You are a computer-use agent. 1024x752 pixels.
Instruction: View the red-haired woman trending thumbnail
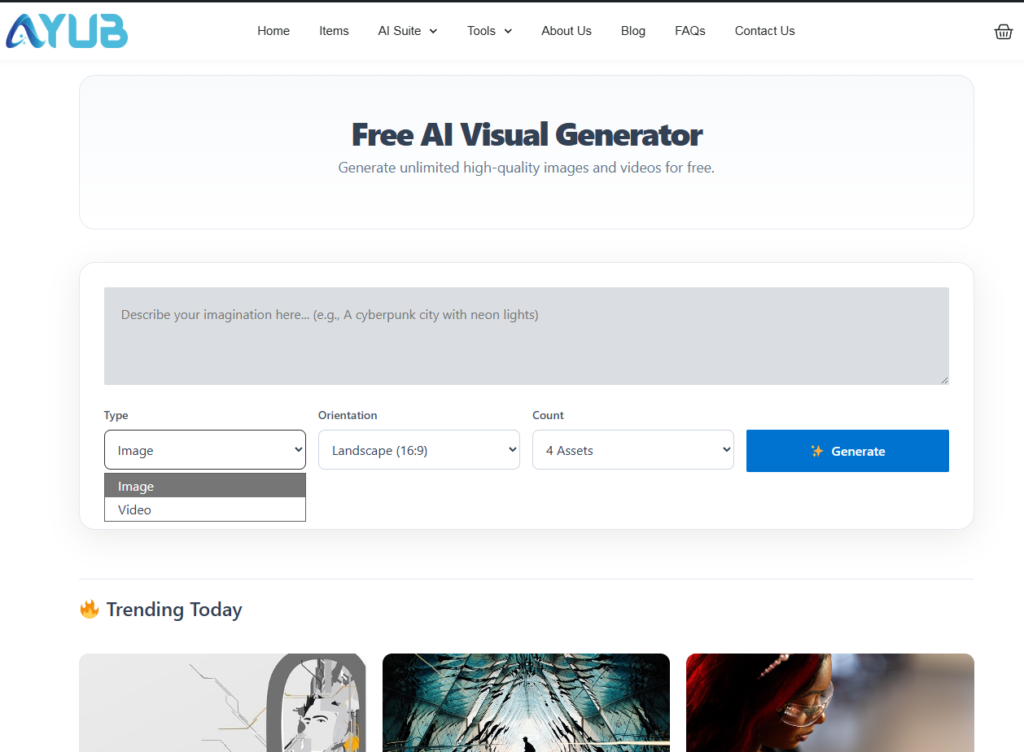(829, 702)
